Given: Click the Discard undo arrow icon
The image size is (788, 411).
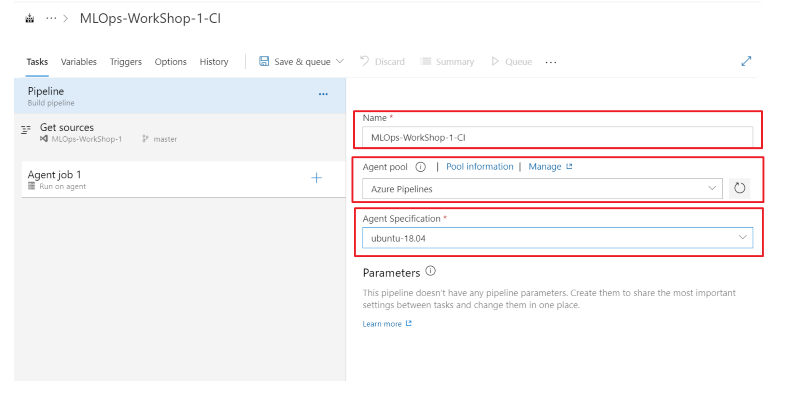Looking at the screenshot, I should pos(364,61).
